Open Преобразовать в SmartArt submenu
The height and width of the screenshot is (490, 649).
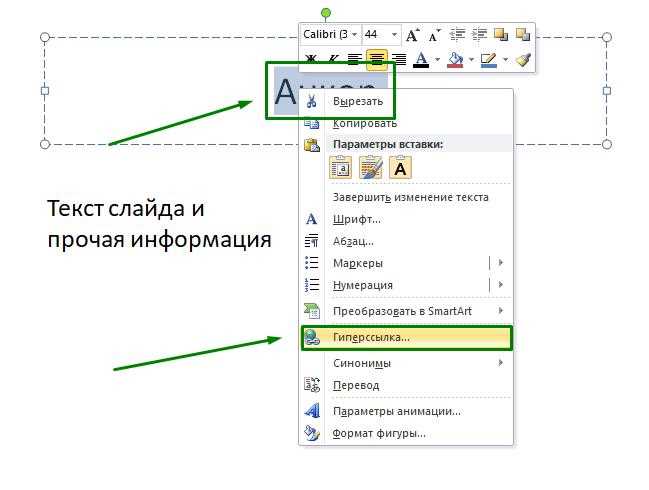tap(406, 311)
